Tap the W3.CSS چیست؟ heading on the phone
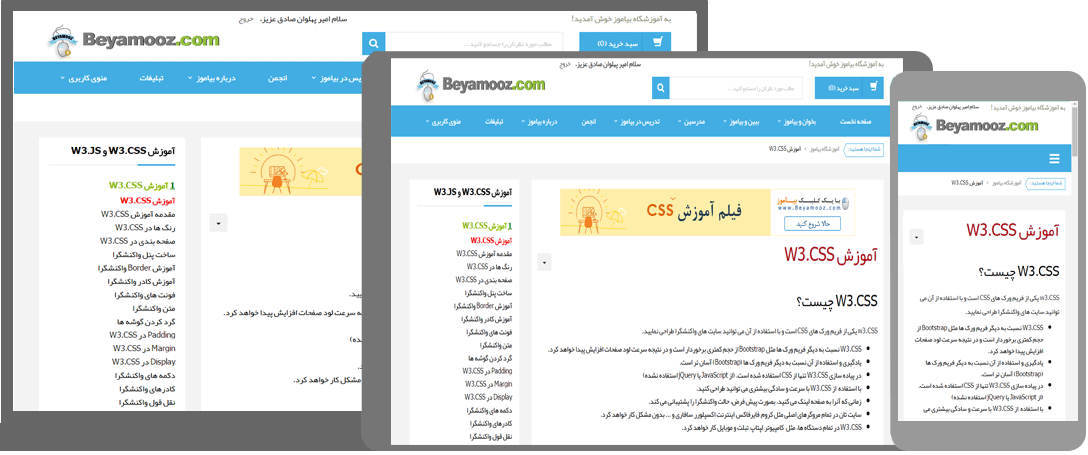This screenshot has width=1088, height=455. point(1019,272)
